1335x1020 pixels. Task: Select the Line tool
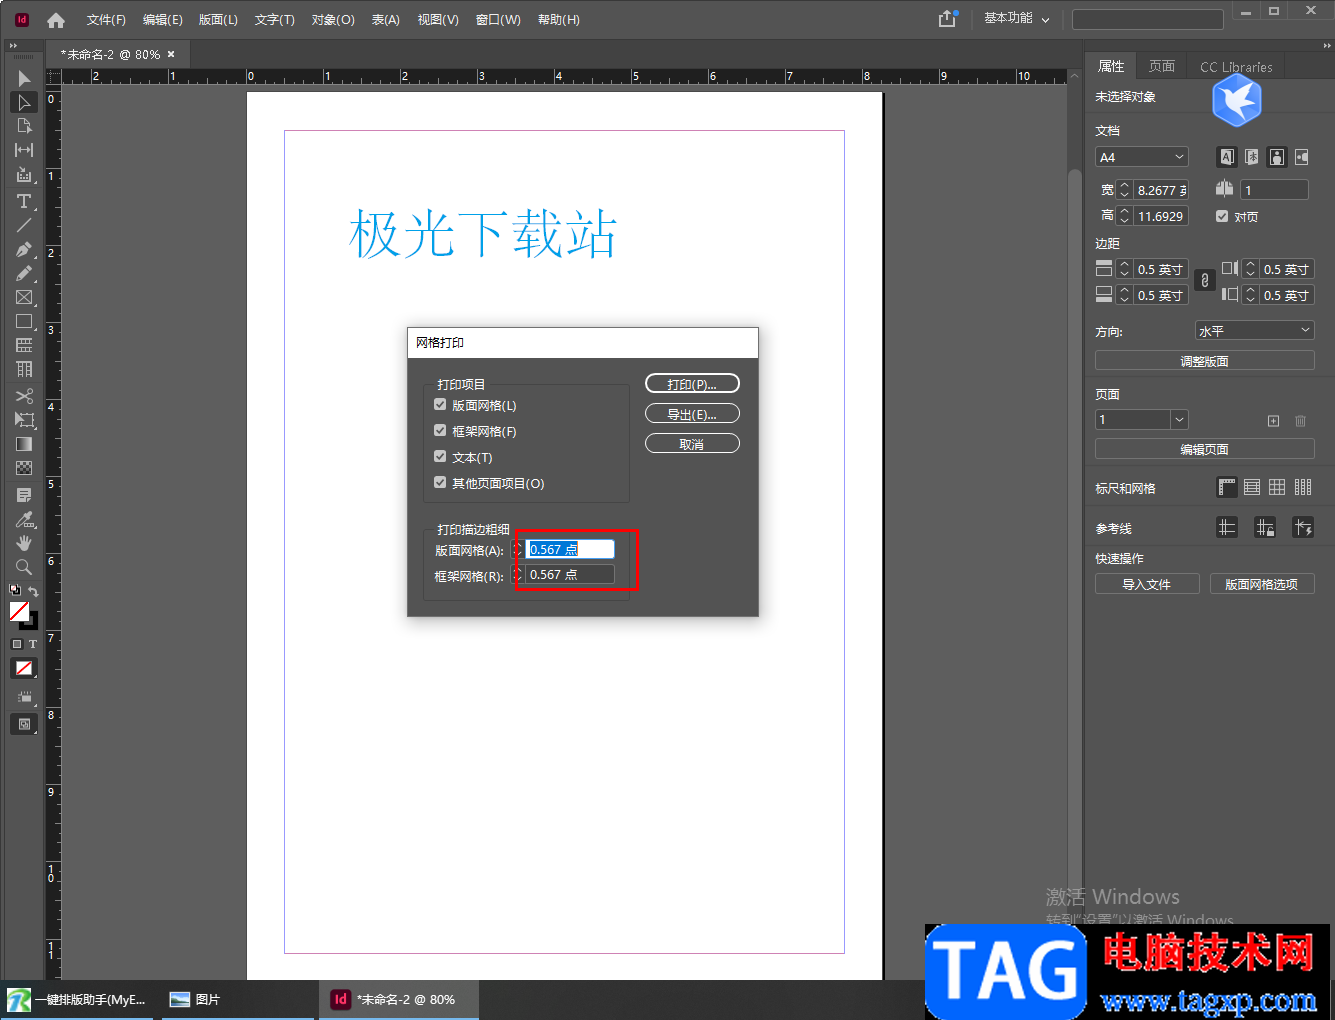point(24,225)
